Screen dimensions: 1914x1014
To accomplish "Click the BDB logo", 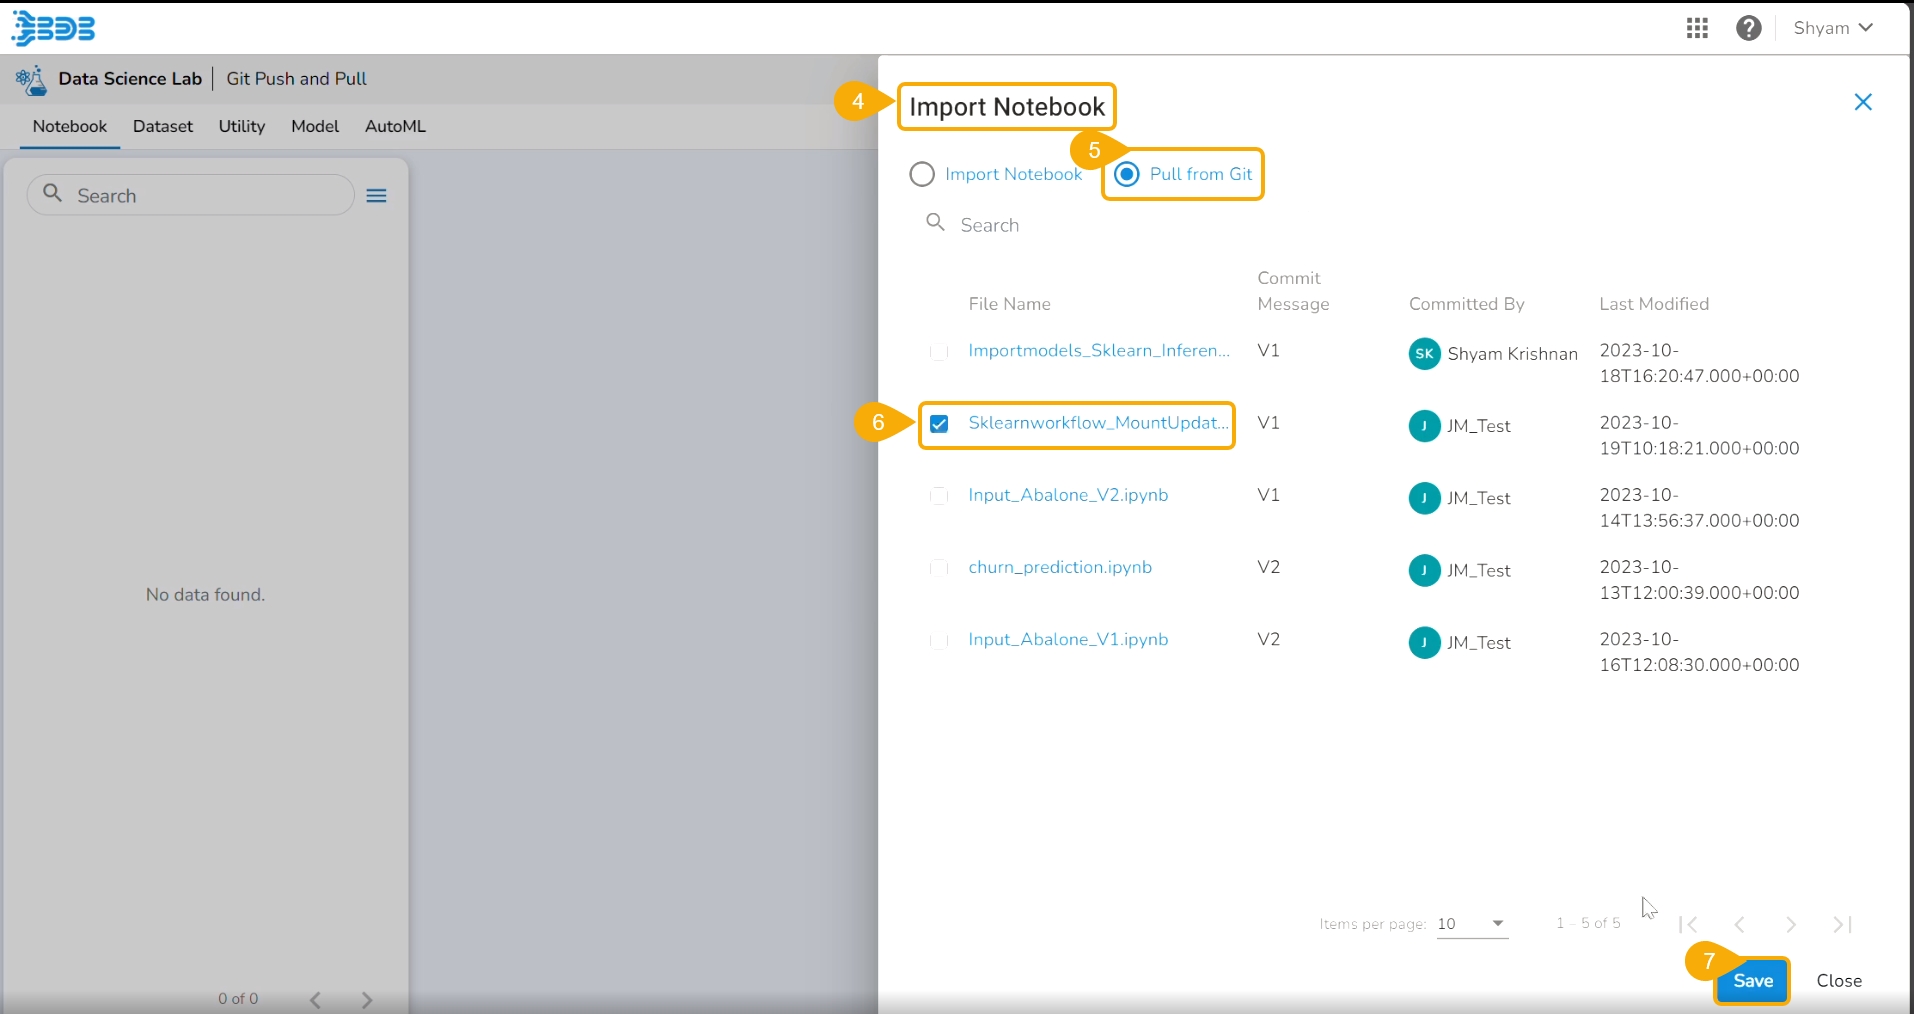I will click(54, 28).
